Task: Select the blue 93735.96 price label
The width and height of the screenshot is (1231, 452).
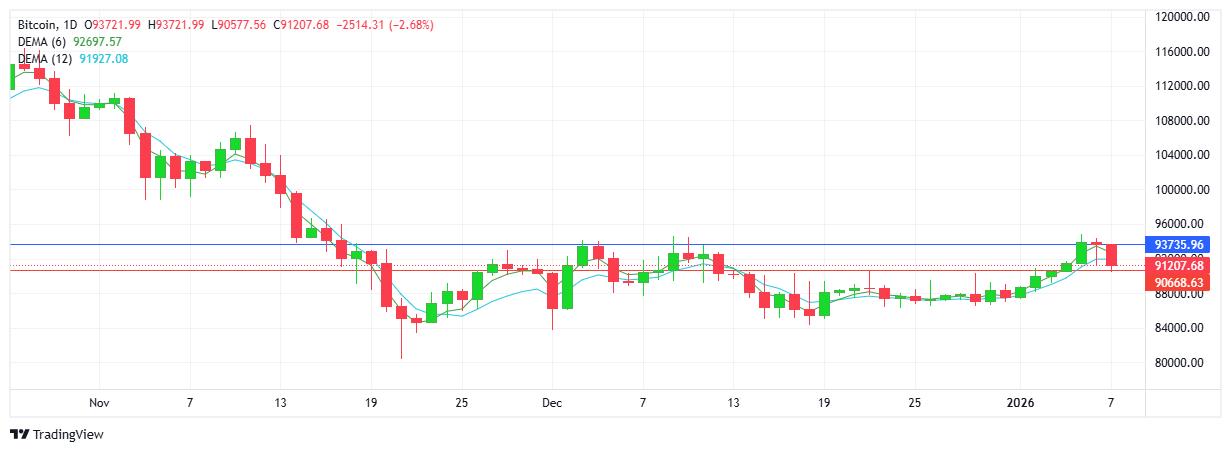Action: click(x=1180, y=245)
